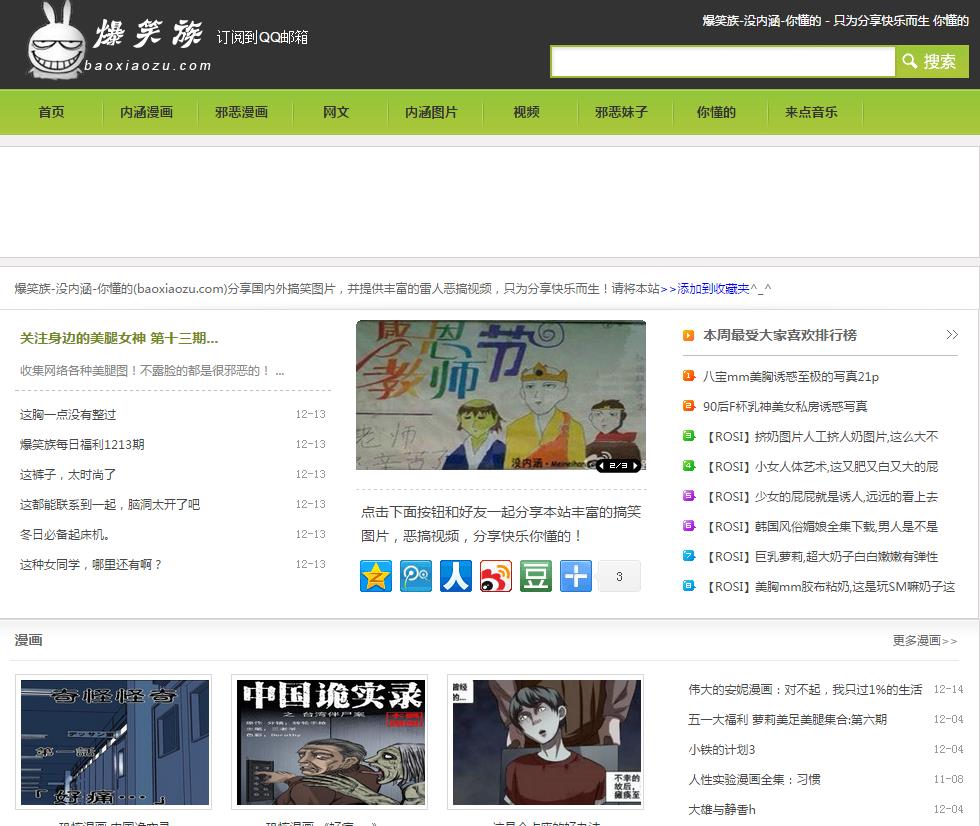Image resolution: width=980 pixels, height=826 pixels.
Task: Click the 12-14 date of 伟大的安妮漫画
Action: pos(948,689)
